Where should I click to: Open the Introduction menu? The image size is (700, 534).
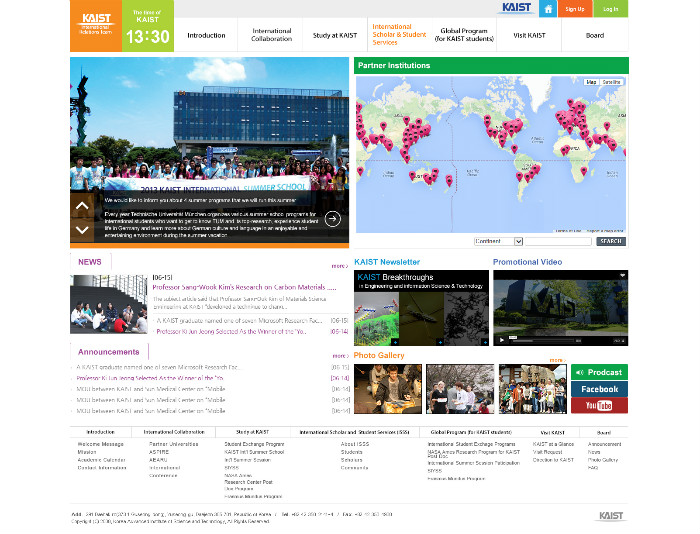click(x=206, y=35)
